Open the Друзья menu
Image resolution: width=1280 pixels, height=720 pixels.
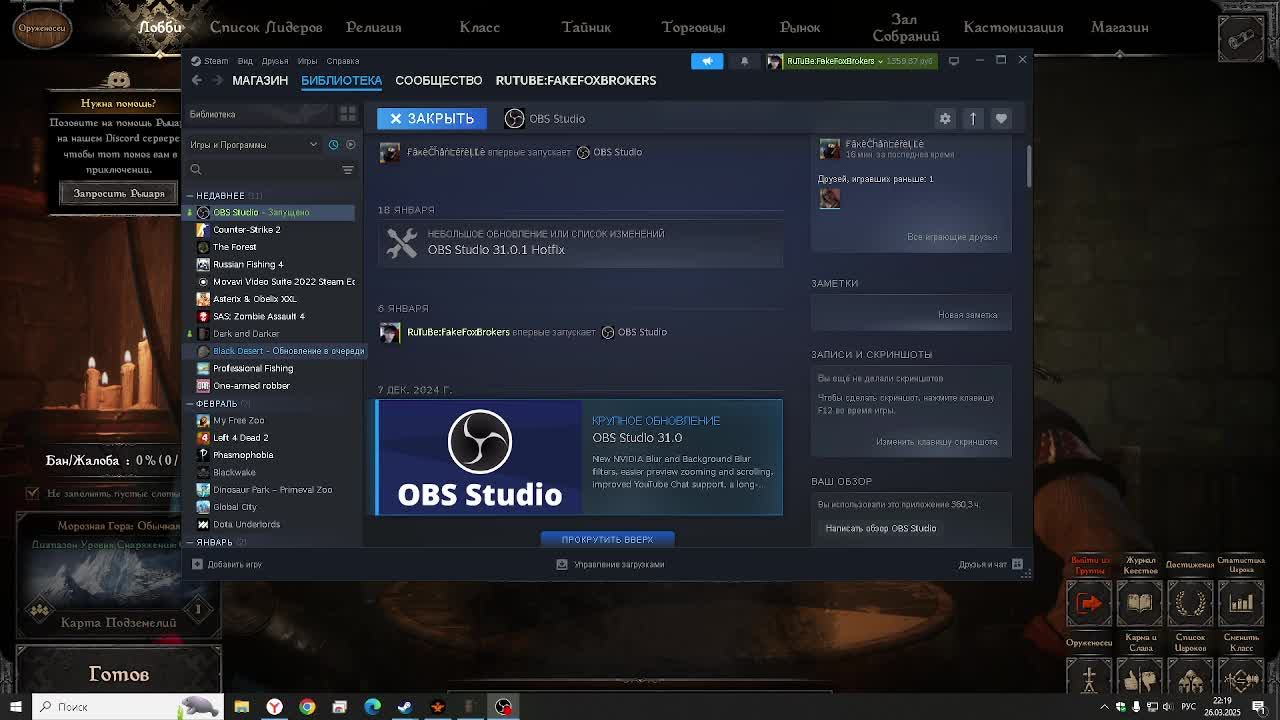275,61
